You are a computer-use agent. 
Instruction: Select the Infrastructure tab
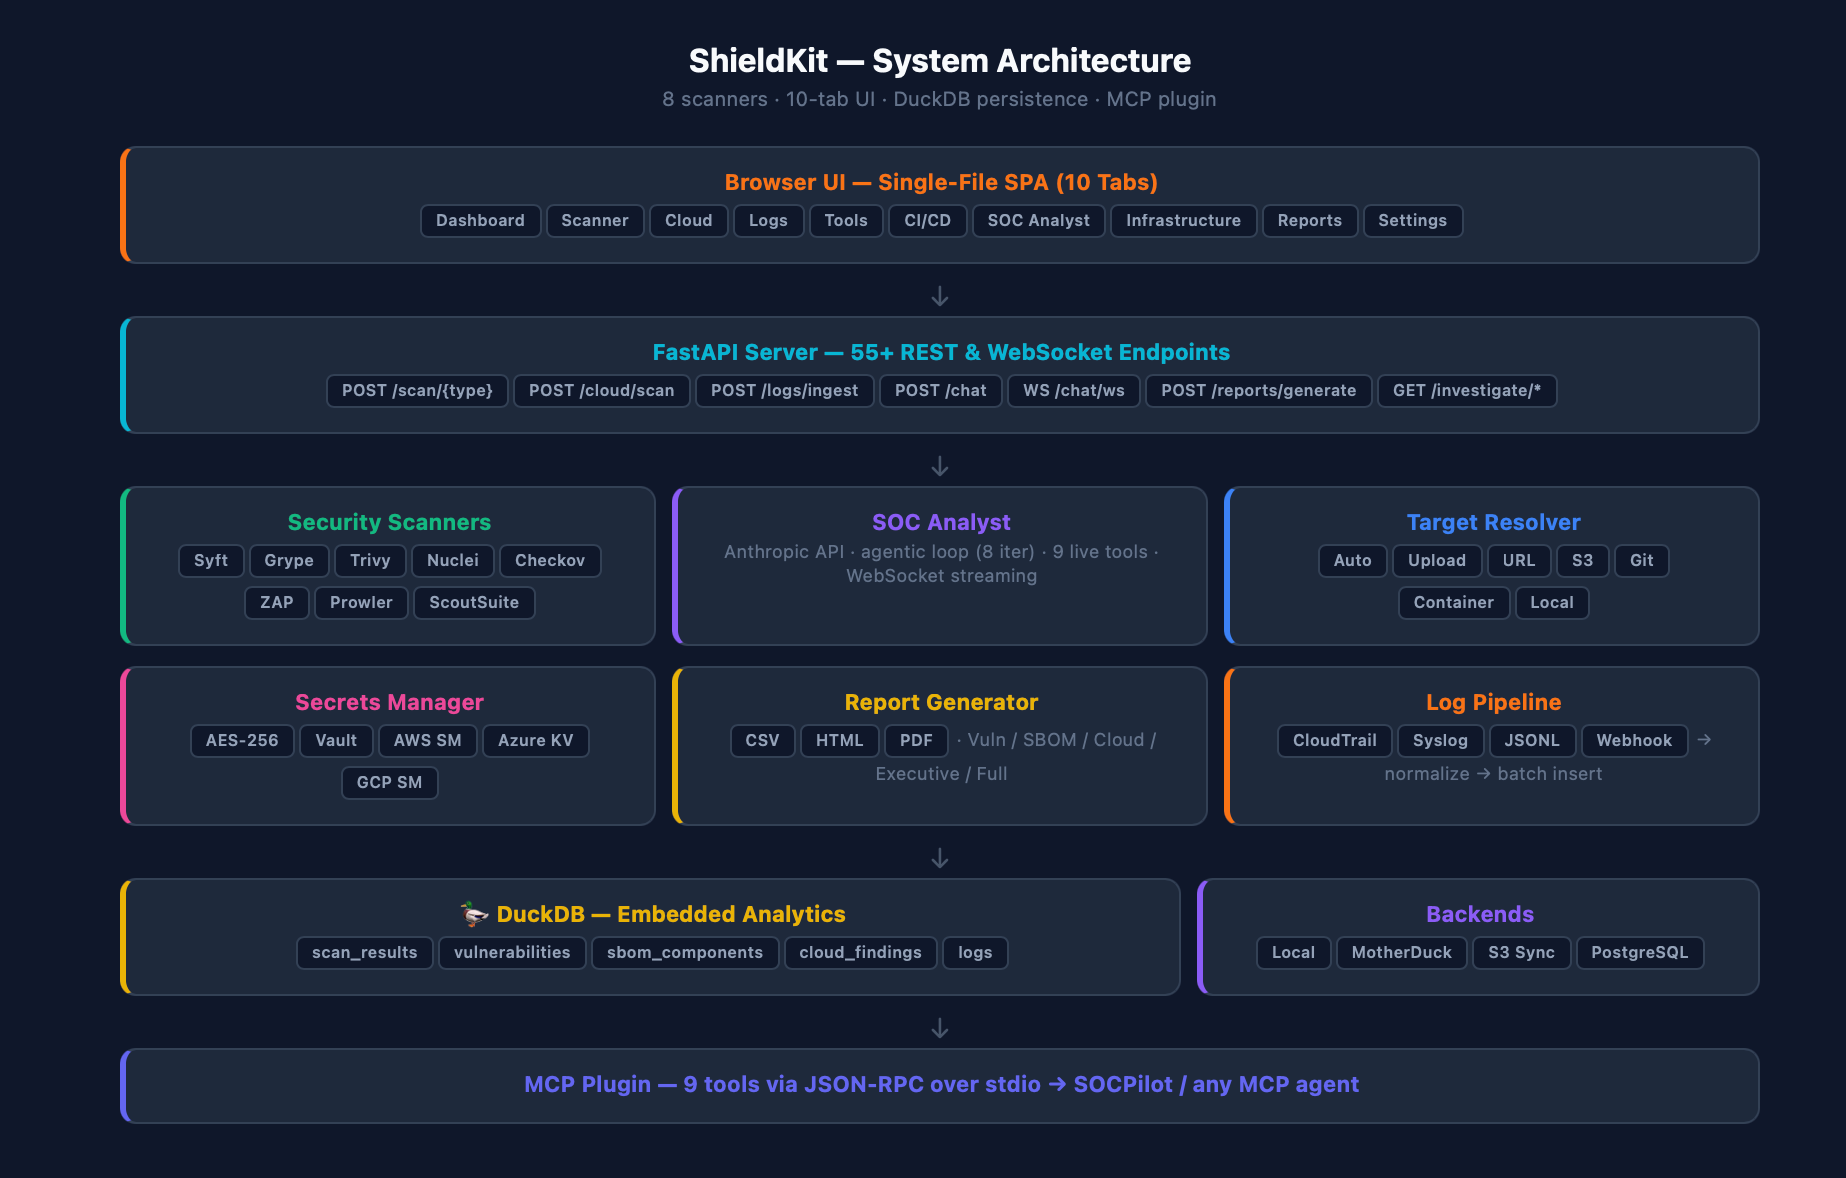[1183, 221]
